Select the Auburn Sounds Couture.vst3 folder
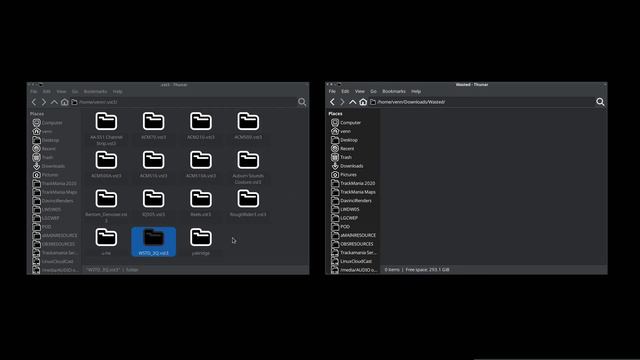The image size is (640, 360). [248, 167]
